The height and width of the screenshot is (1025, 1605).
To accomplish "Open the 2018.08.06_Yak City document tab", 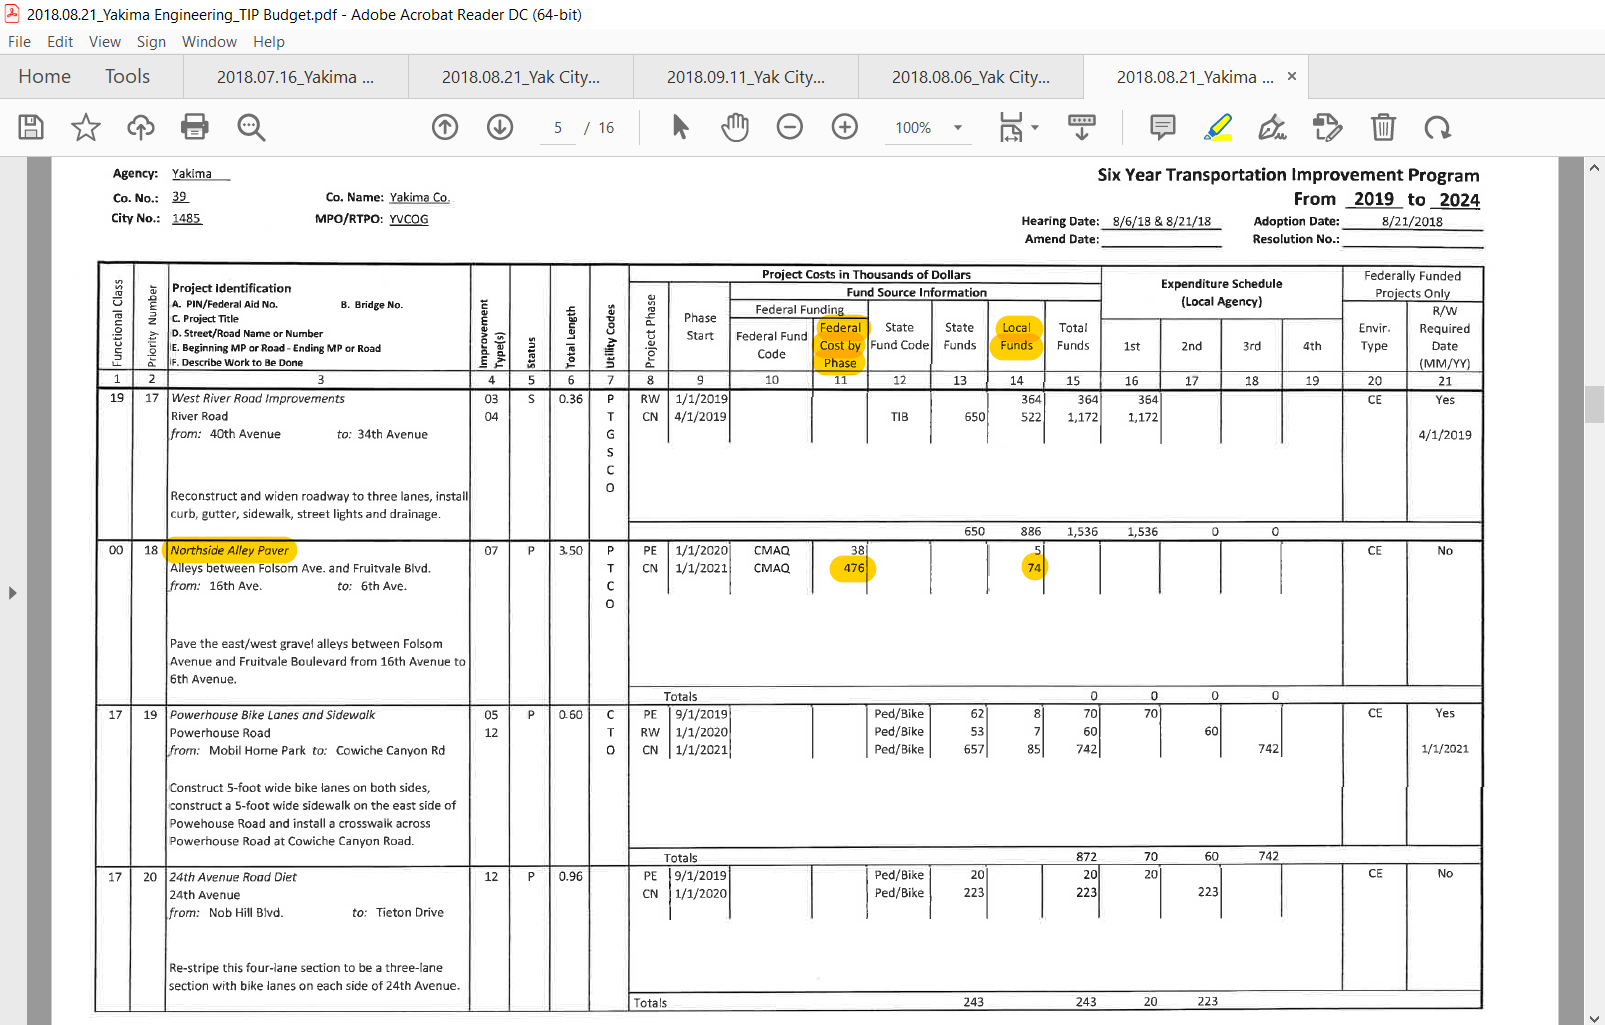I will click(x=971, y=77).
